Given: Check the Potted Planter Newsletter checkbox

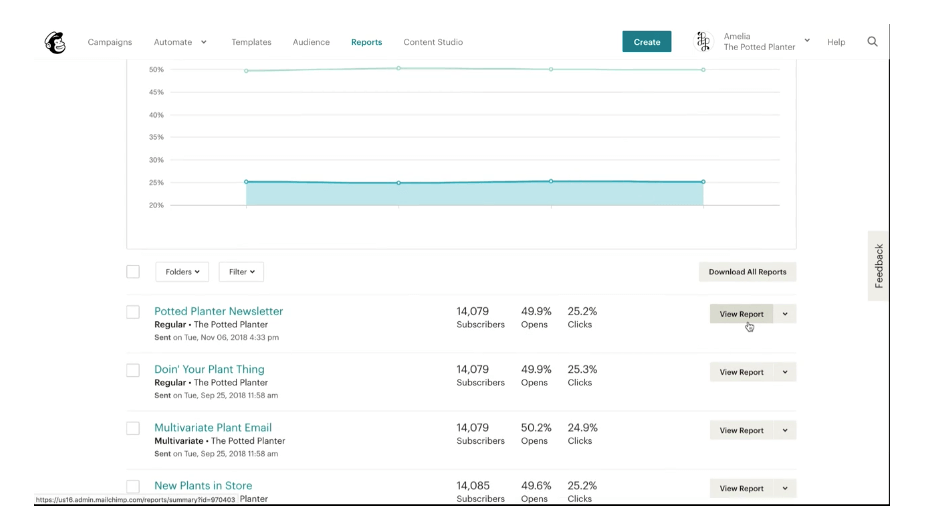Looking at the screenshot, I should click(x=133, y=312).
